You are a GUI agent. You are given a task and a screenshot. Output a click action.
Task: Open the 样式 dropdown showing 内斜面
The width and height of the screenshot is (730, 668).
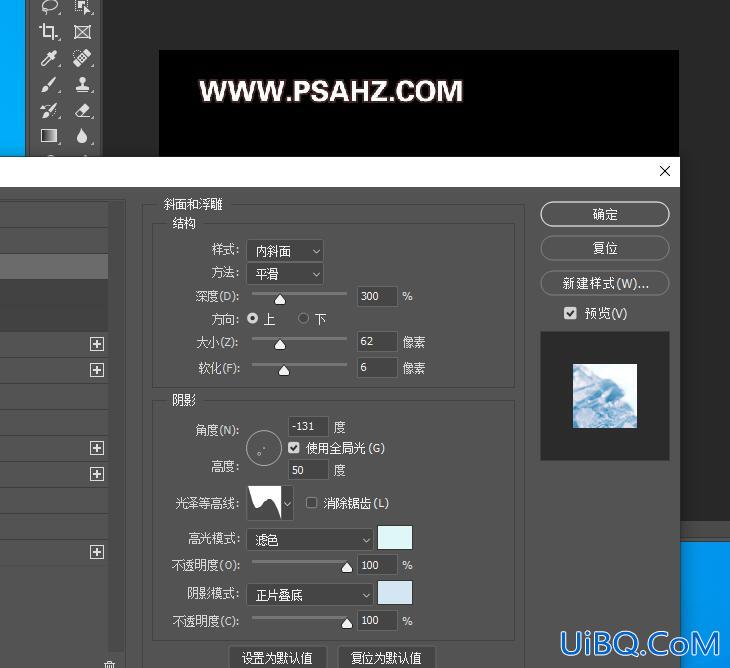point(285,251)
